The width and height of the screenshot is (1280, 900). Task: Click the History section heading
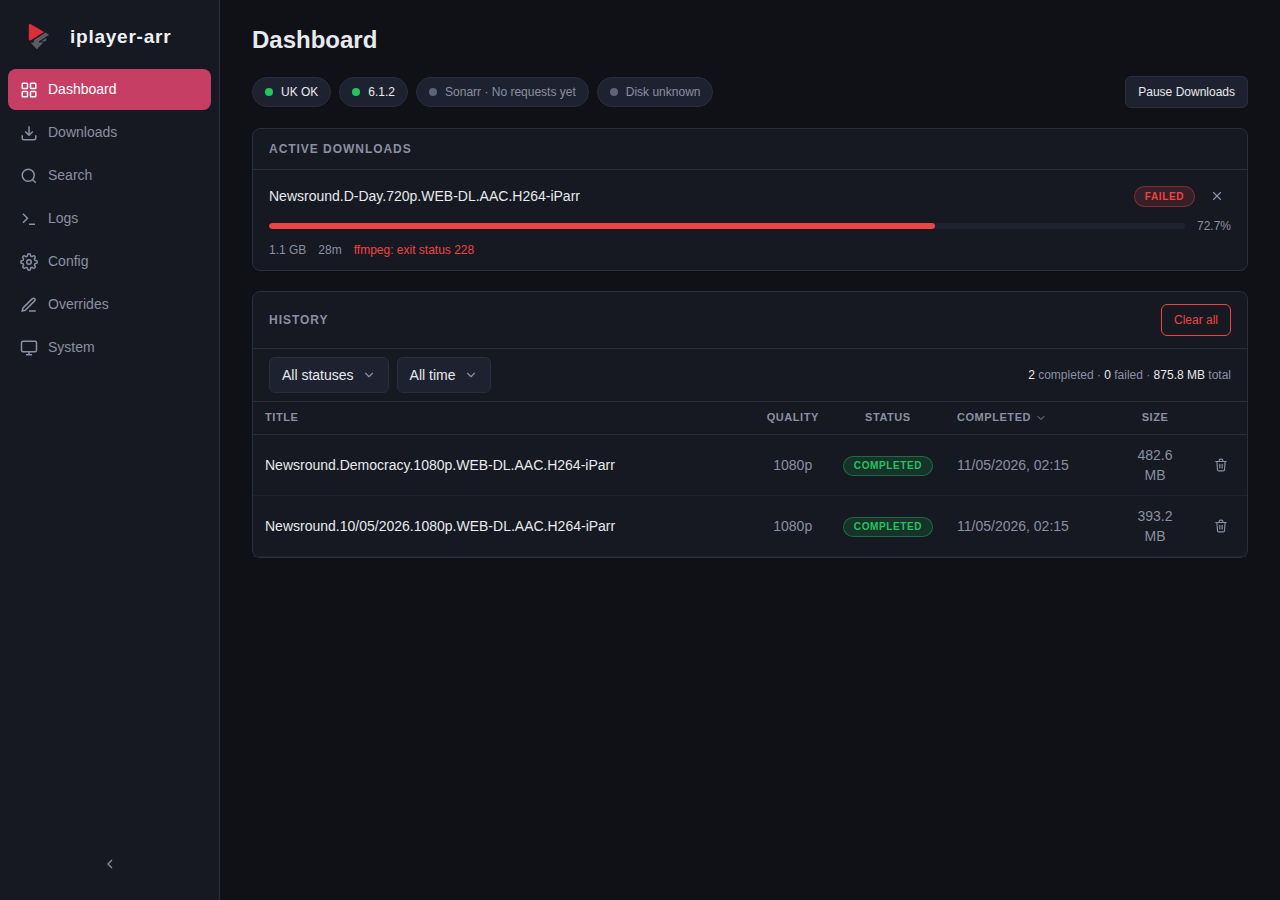[x=298, y=320]
